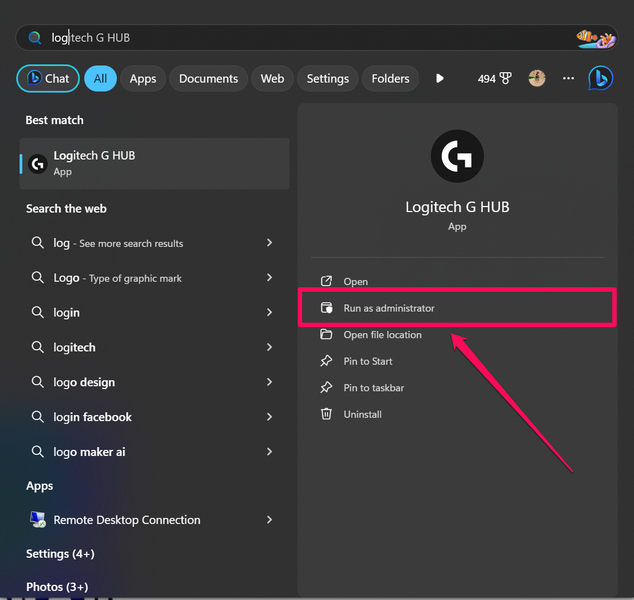The height and width of the screenshot is (600, 634).
Task: Click Pin to taskbar option
Action: [x=373, y=388]
